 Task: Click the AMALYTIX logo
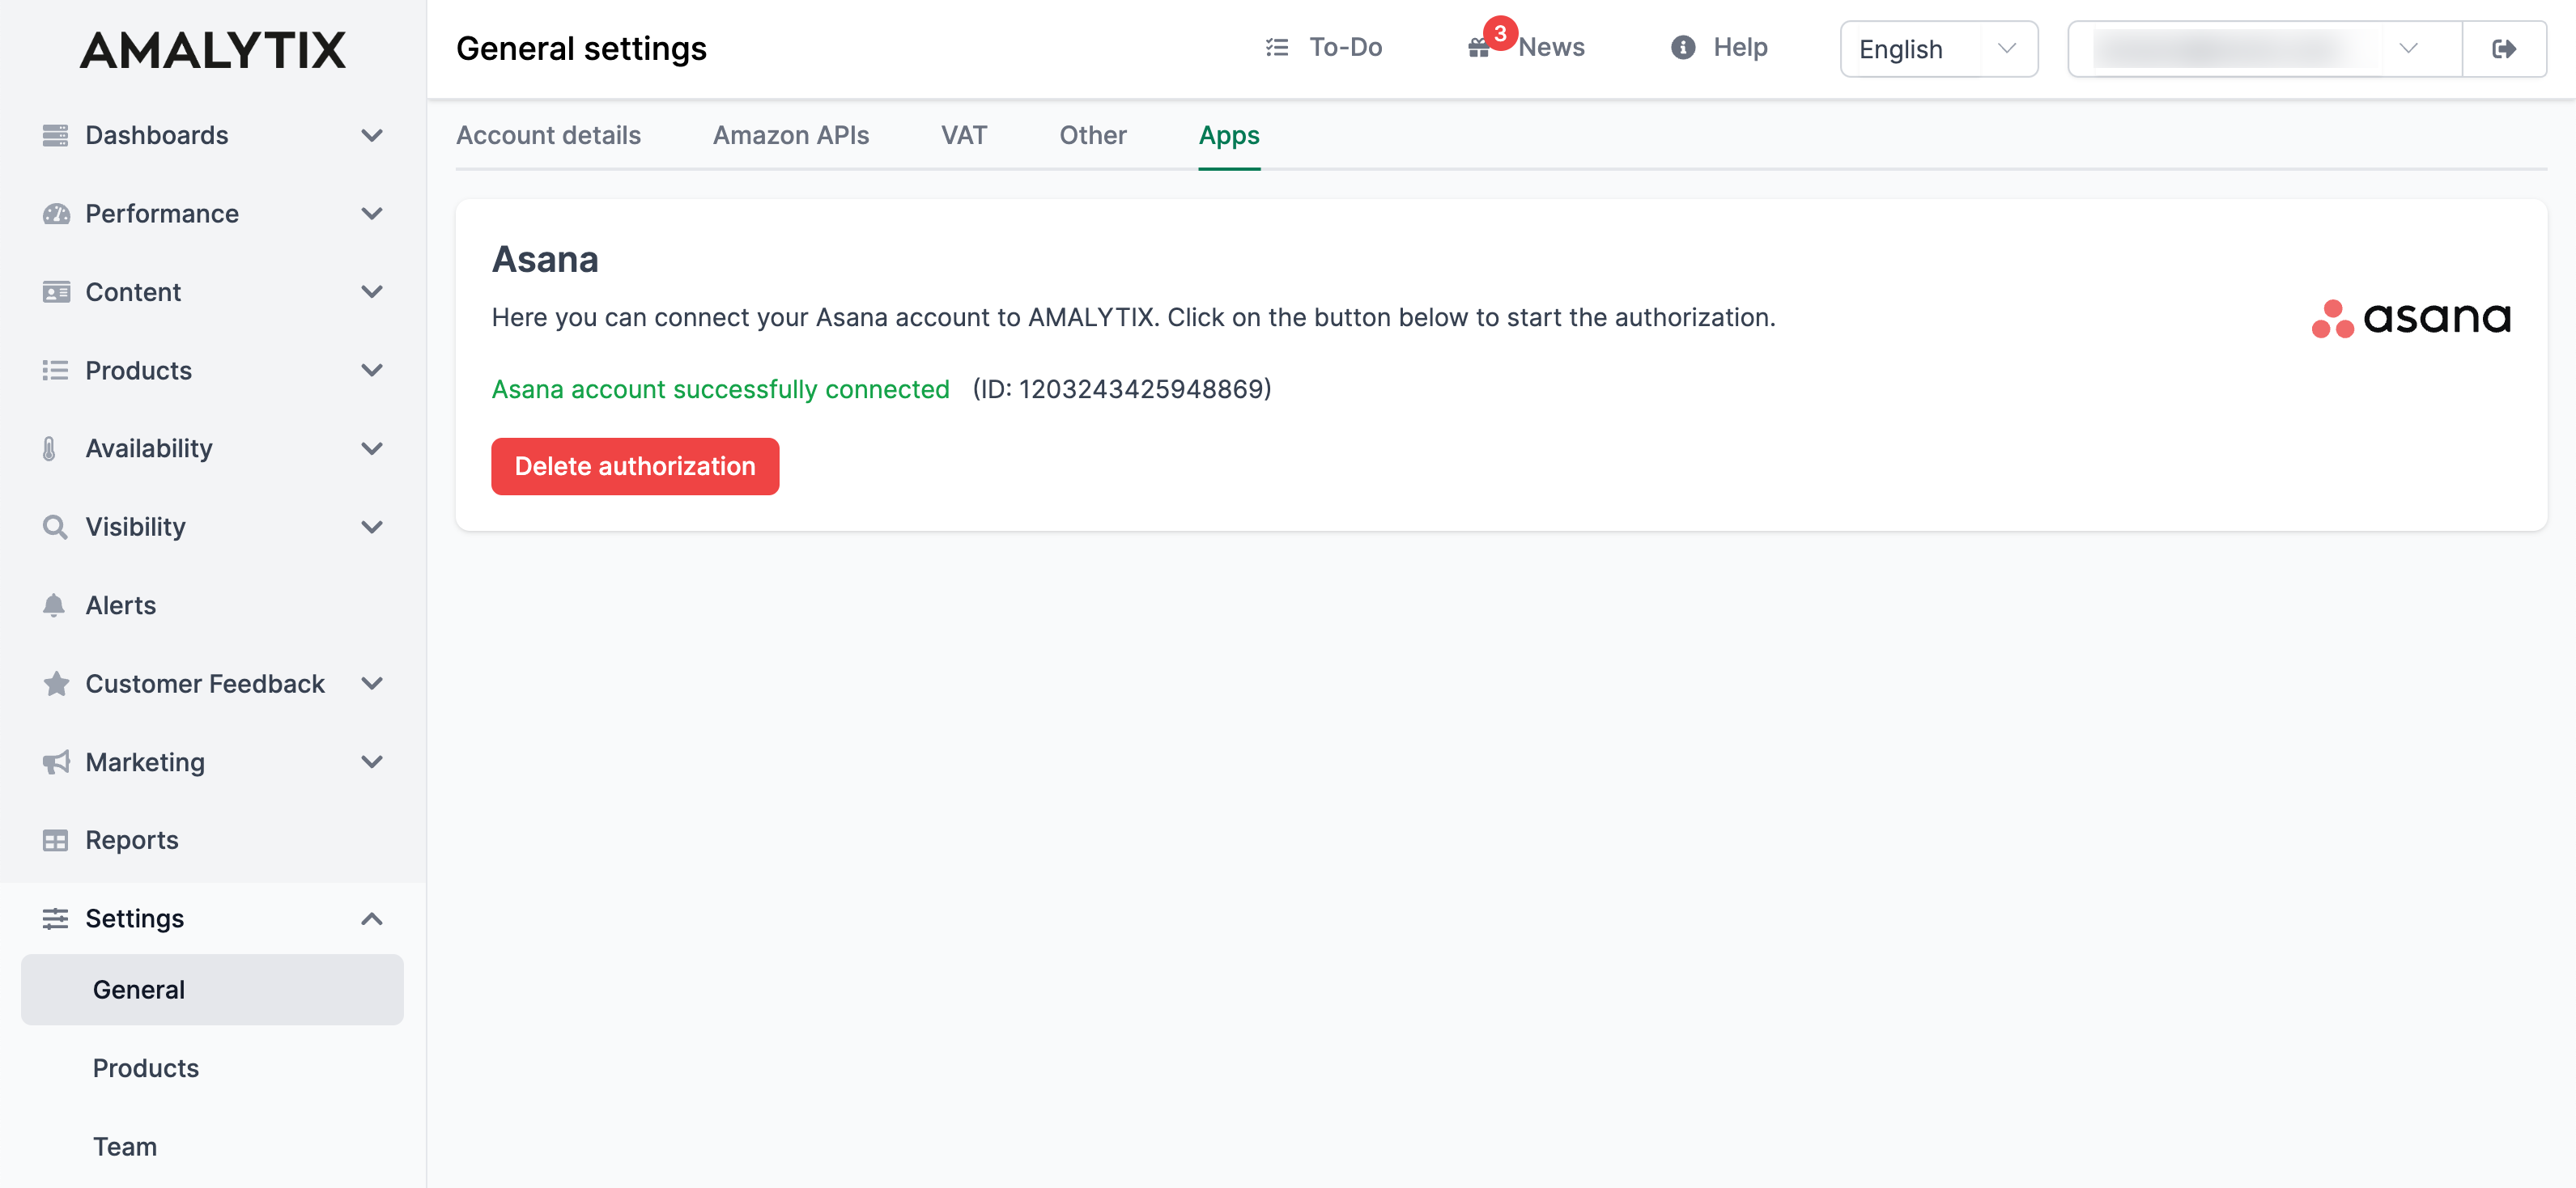coord(213,50)
